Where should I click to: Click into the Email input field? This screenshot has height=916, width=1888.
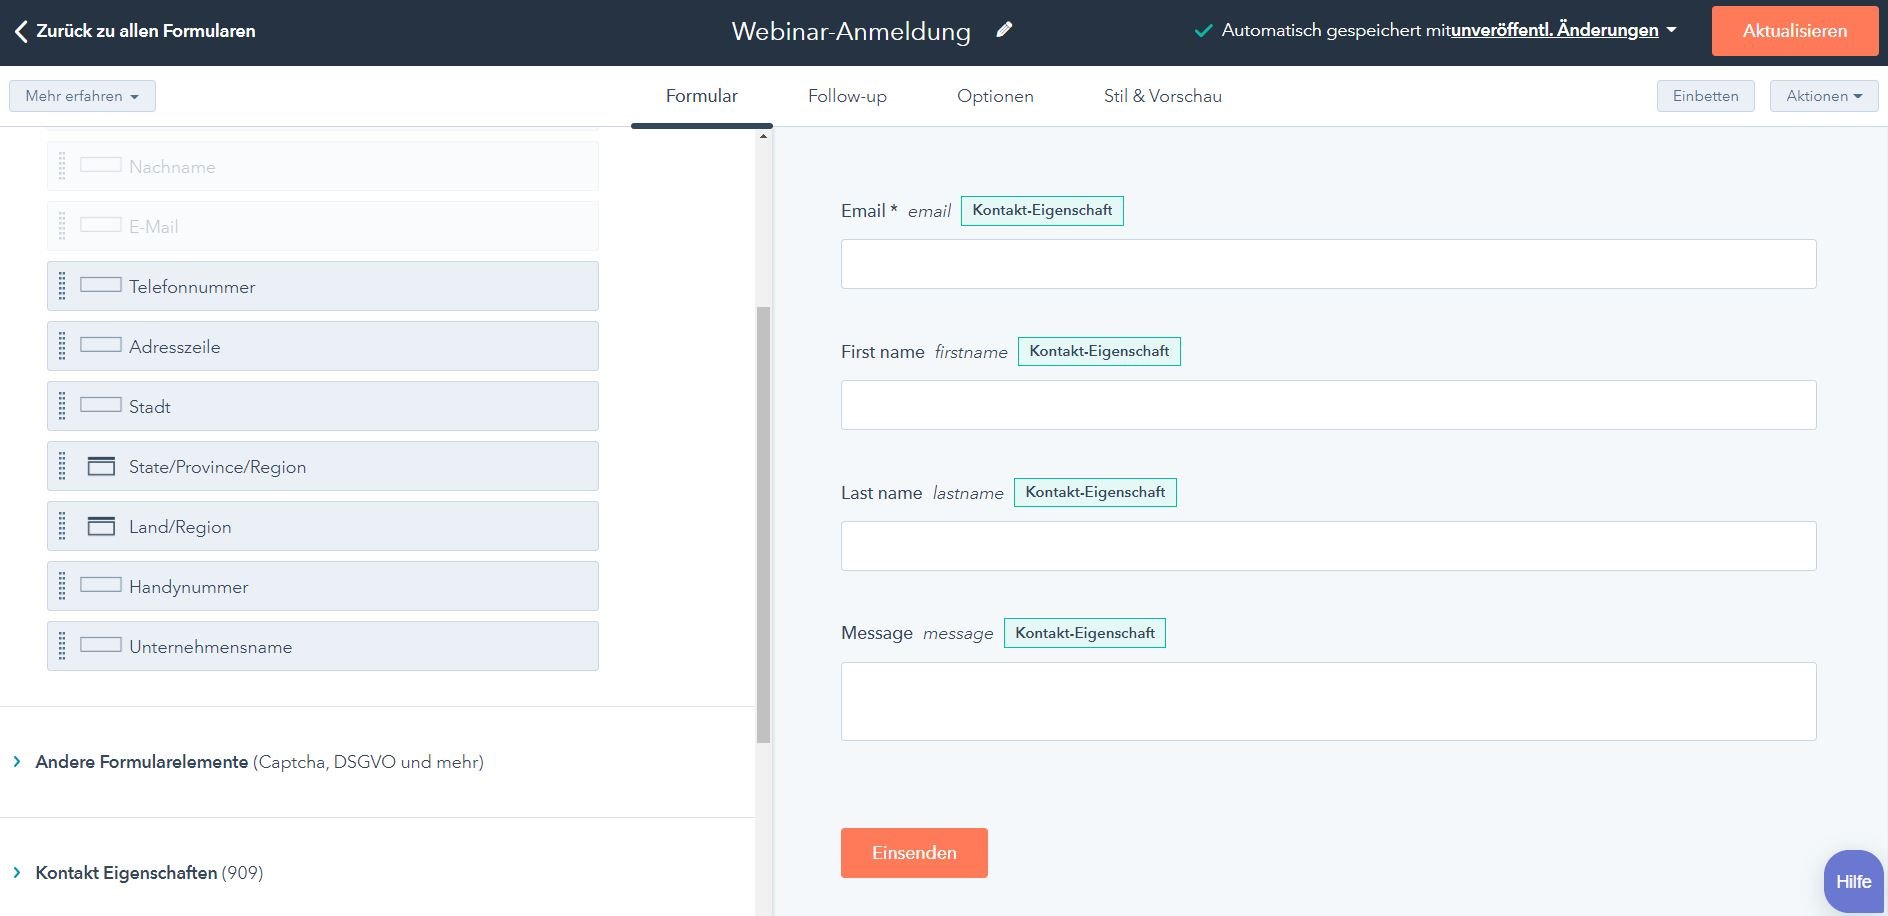[x=1328, y=264]
